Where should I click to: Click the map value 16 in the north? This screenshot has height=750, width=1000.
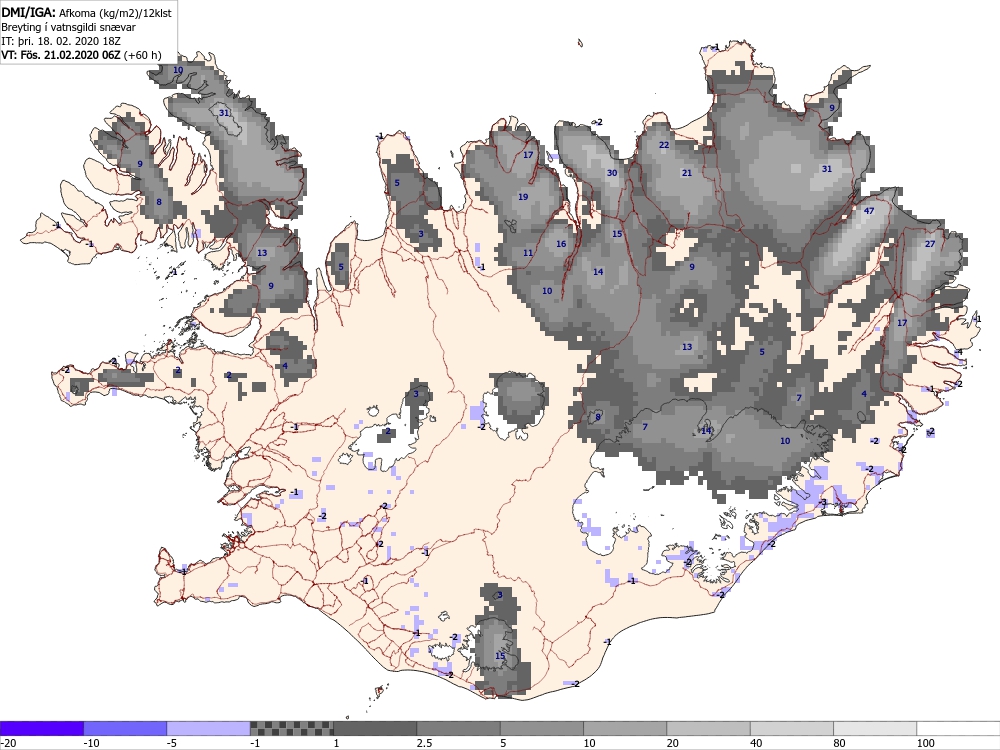click(x=561, y=244)
